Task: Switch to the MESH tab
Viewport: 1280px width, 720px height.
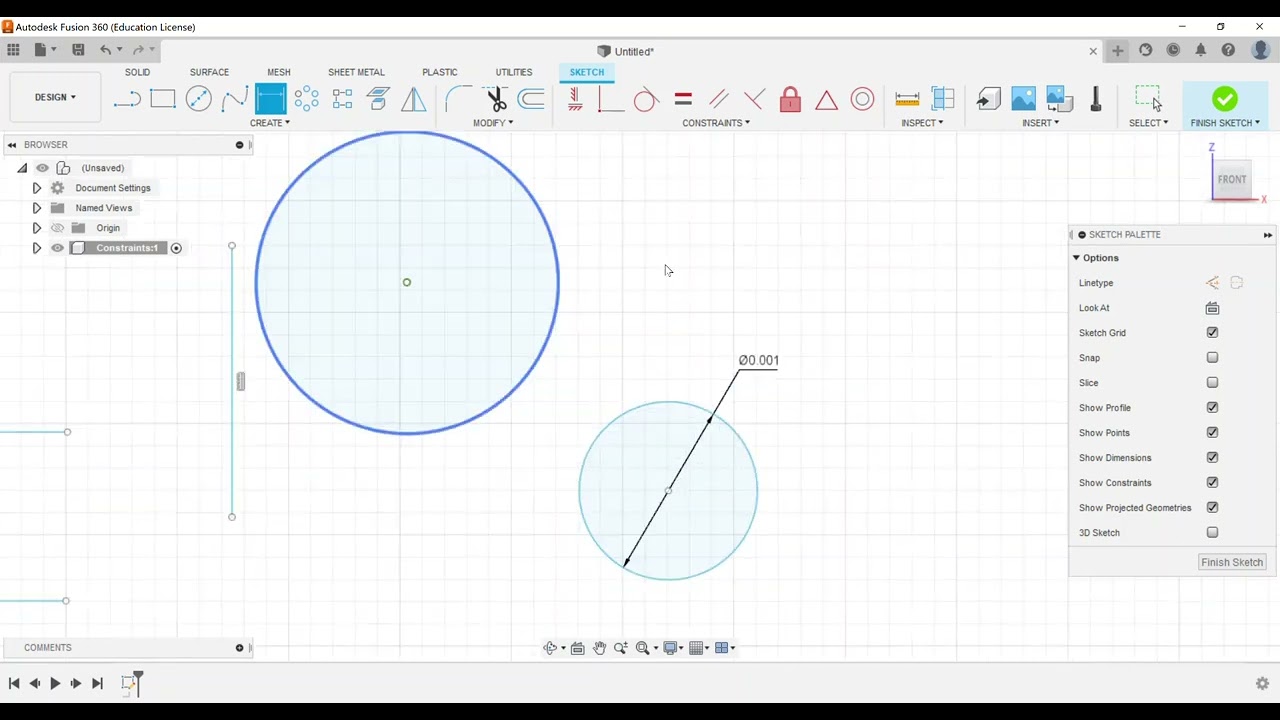Action: [x=279, y=72]
